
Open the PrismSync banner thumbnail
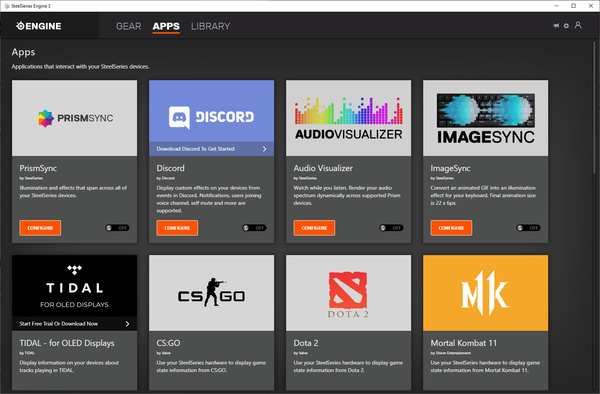(75, 118)
